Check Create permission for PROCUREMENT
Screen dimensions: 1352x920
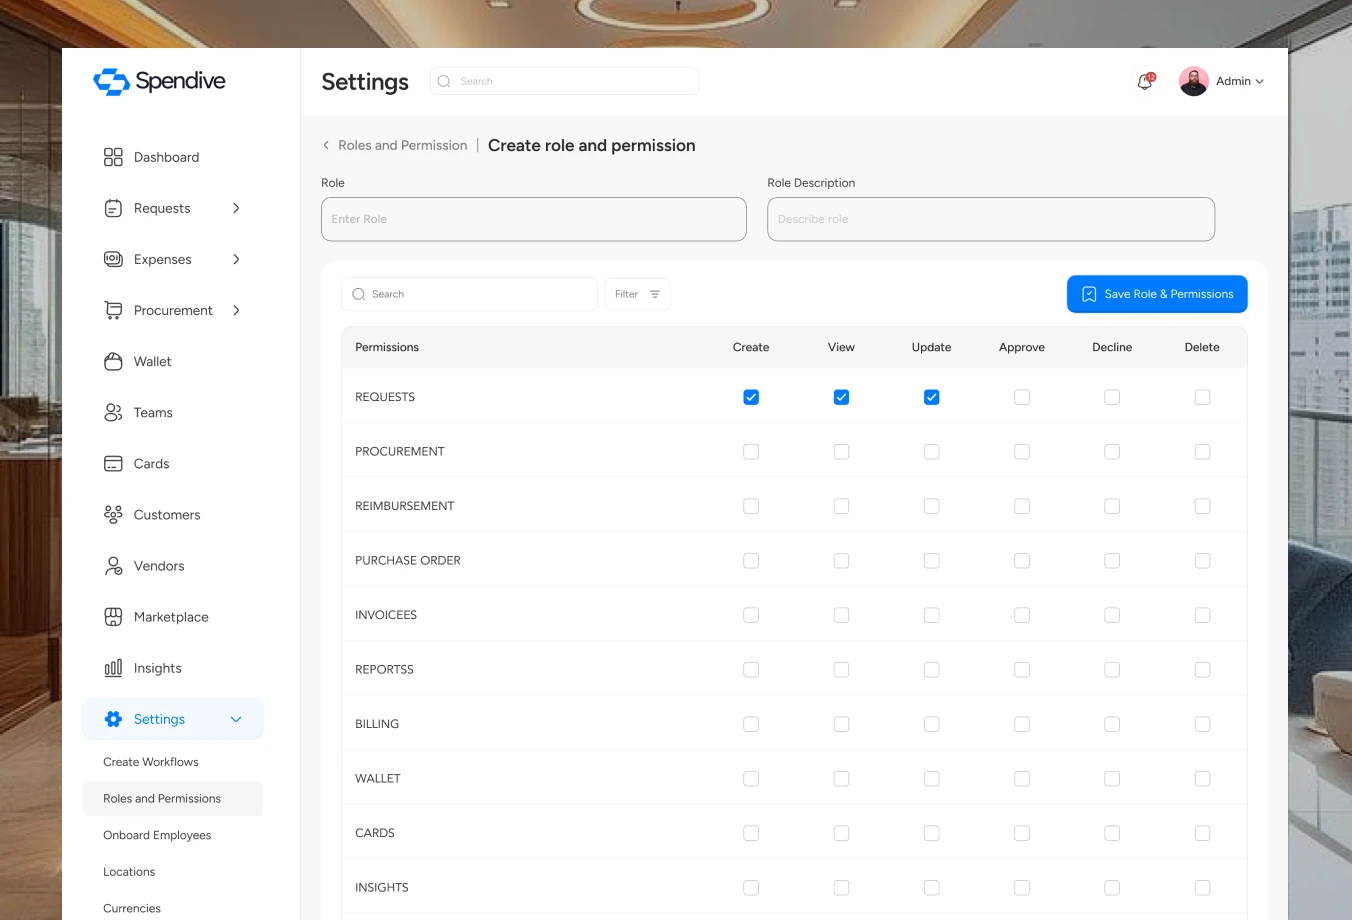click(751, 452)
